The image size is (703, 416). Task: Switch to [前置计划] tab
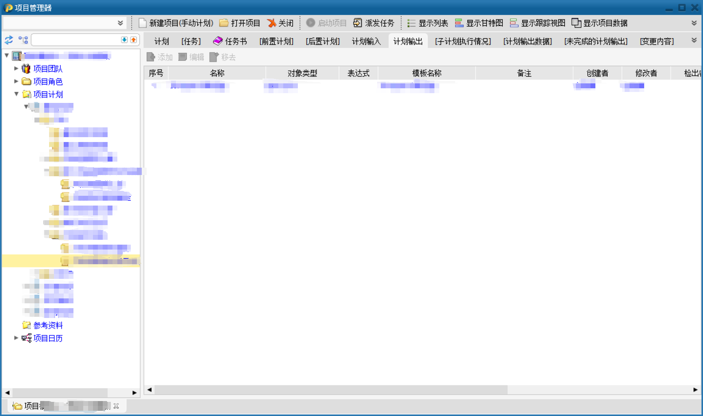tap(276, 41)
